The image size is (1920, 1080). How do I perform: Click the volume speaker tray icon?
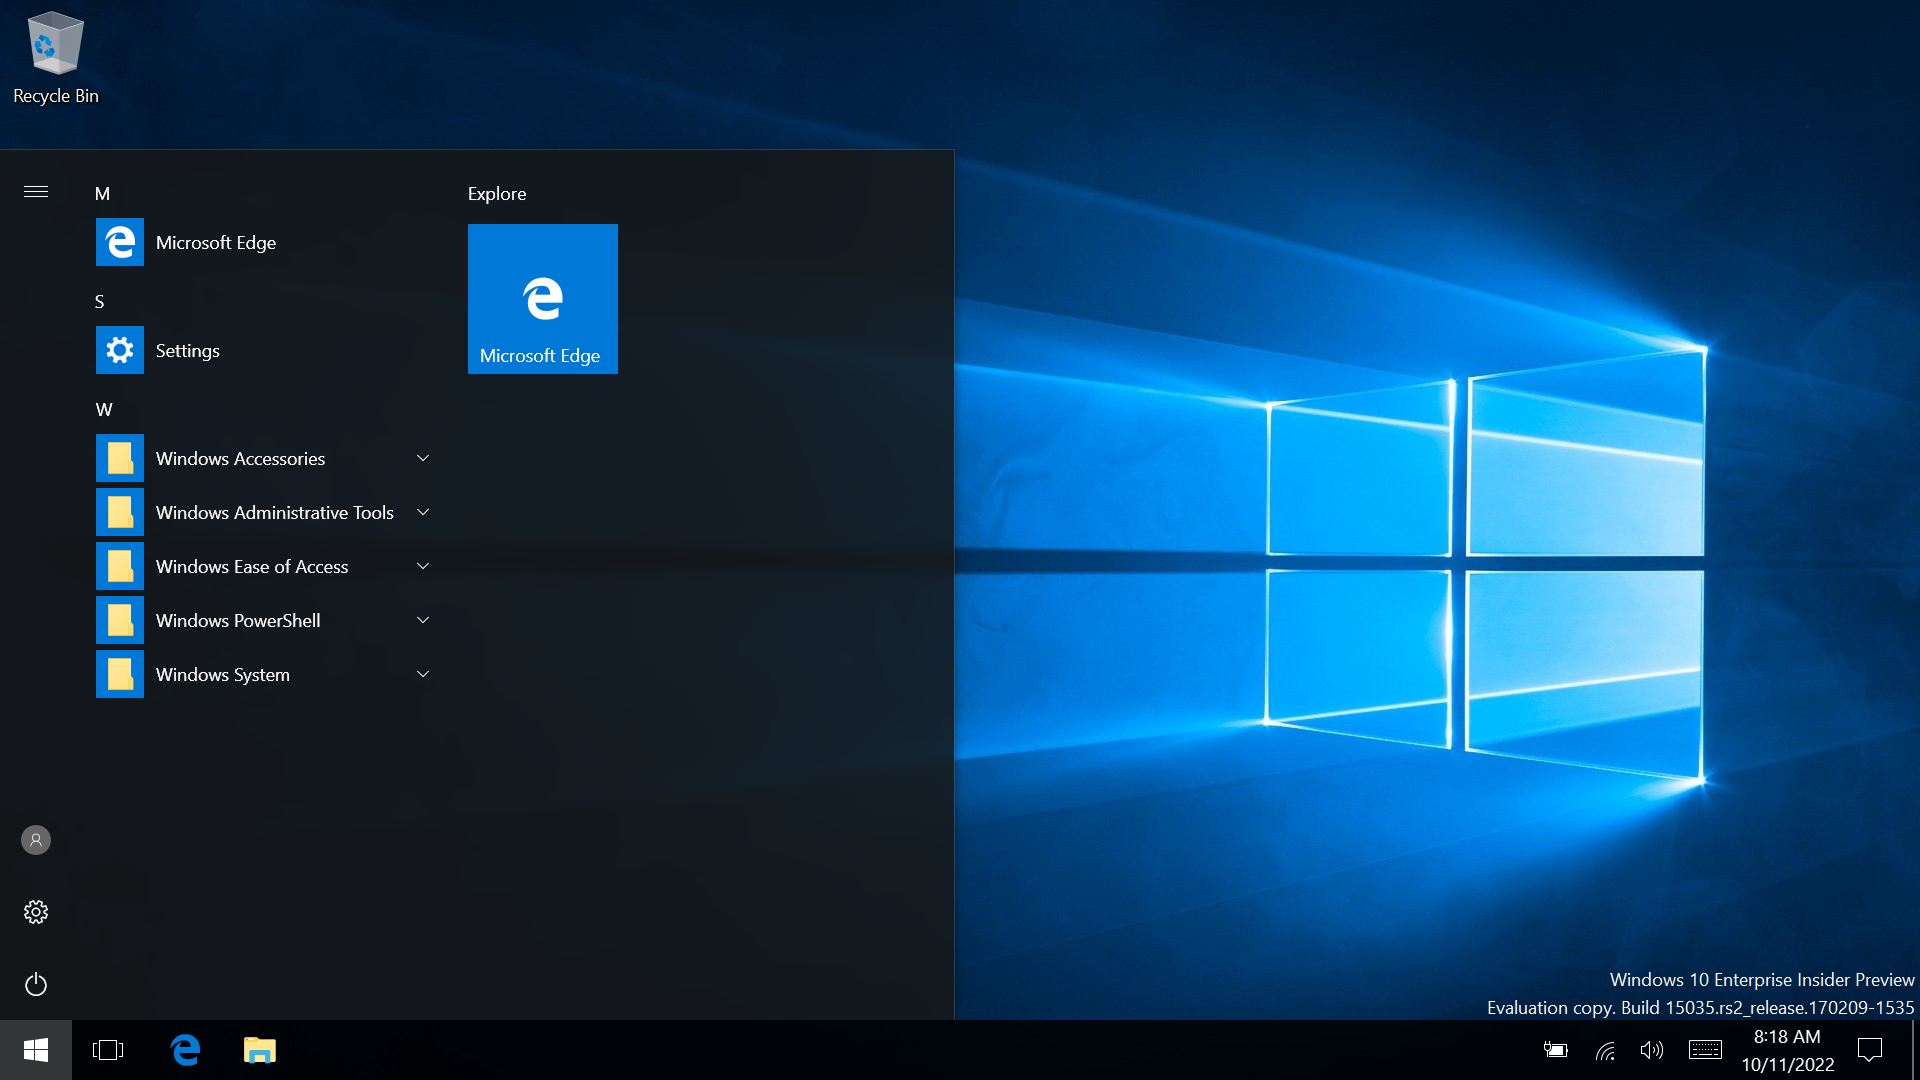point(1651,1050)
